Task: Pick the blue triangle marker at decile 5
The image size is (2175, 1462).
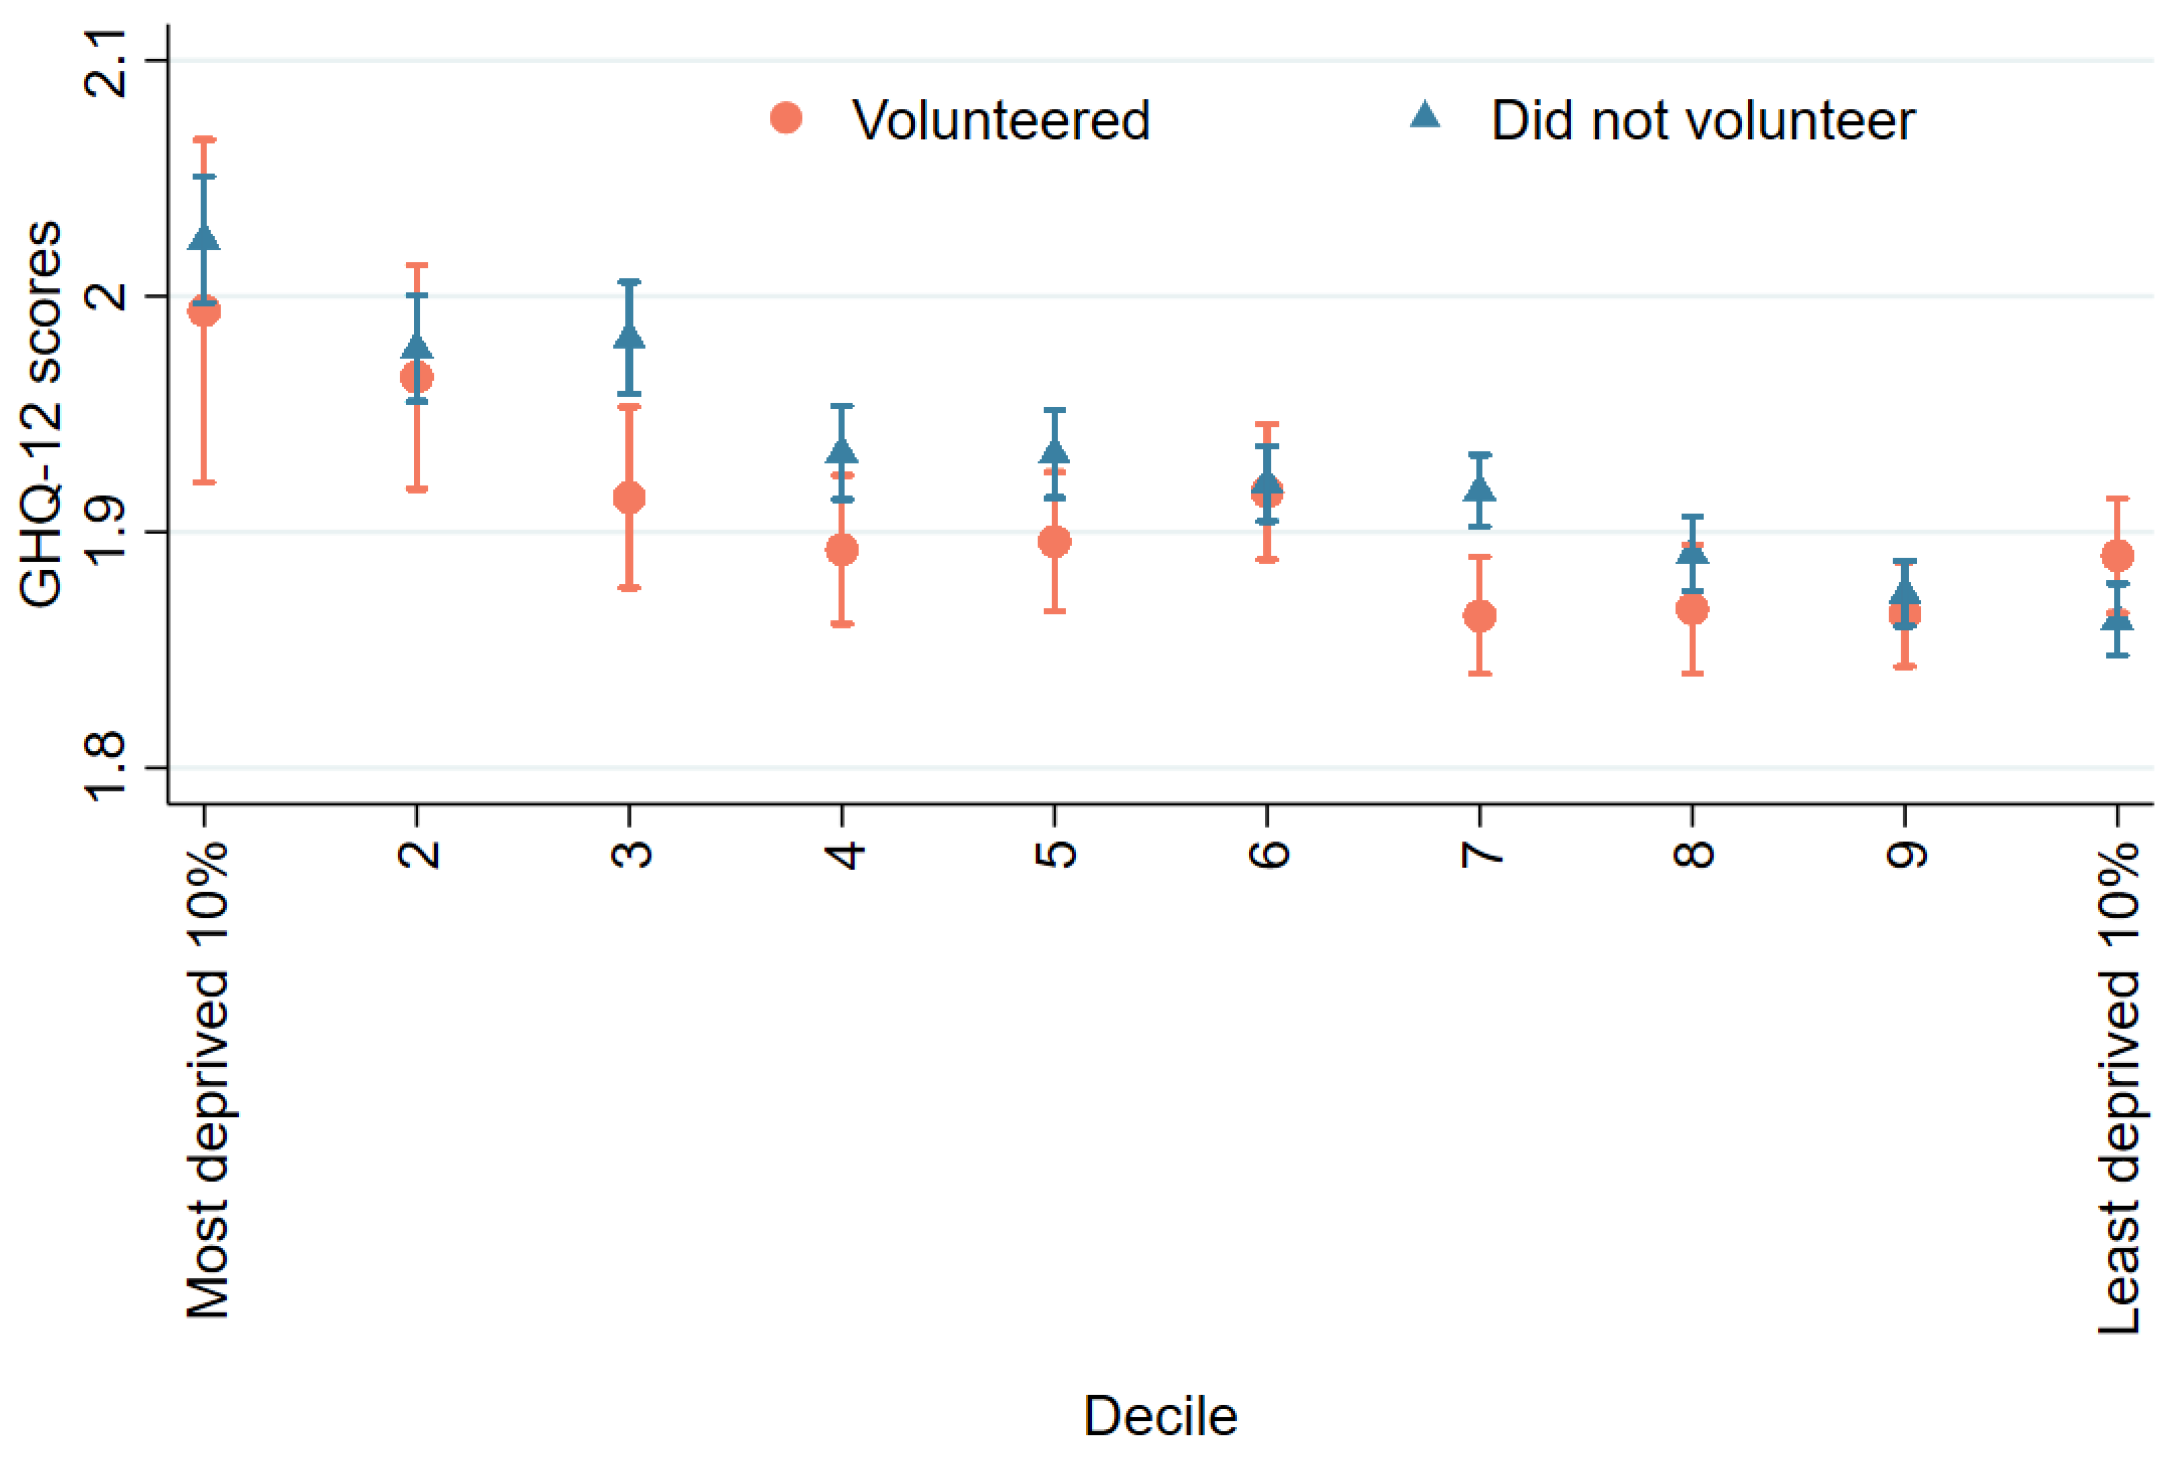Action: pyautogui.click(x=1054, y=453)
